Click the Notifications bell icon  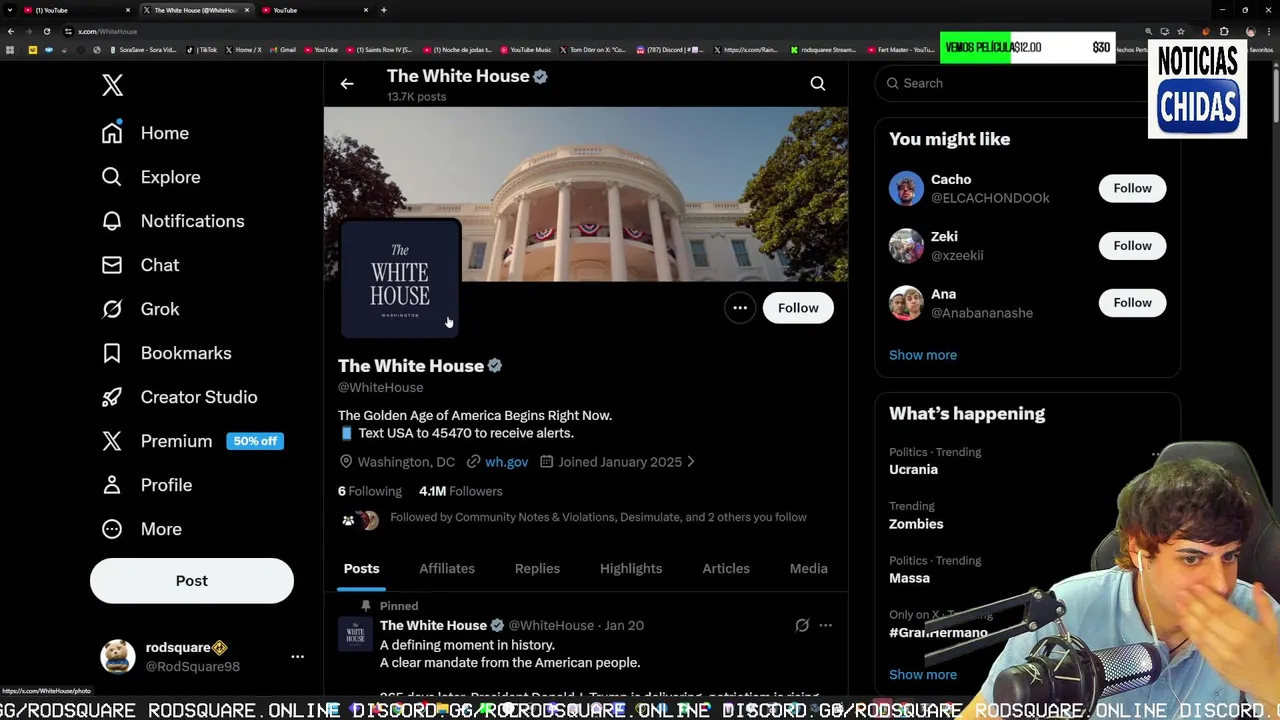tap(112, 221)
